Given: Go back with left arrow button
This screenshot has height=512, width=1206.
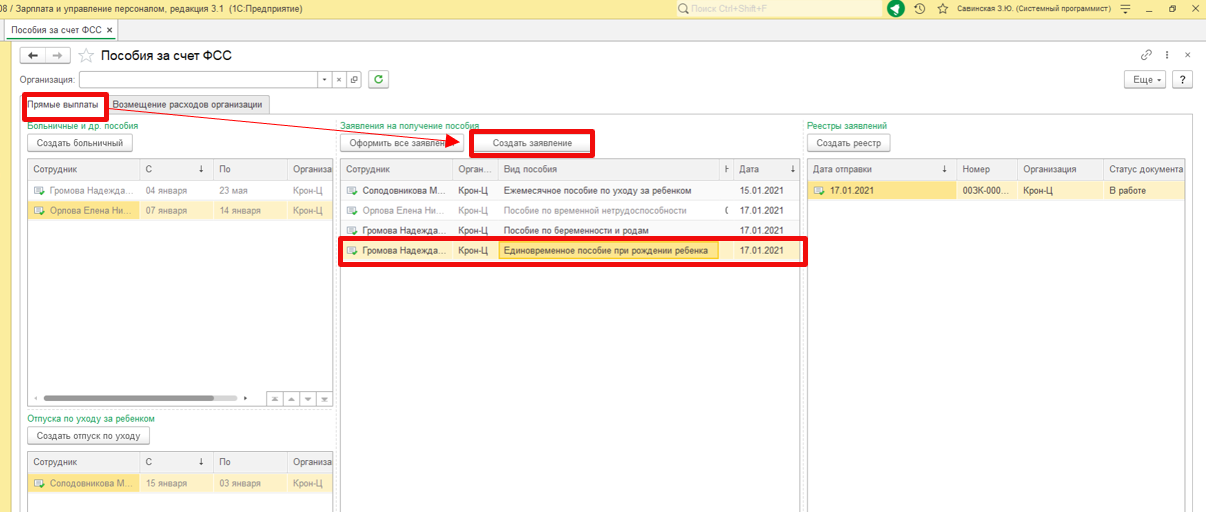Looking at the screenshot, I should pos(33,56).
